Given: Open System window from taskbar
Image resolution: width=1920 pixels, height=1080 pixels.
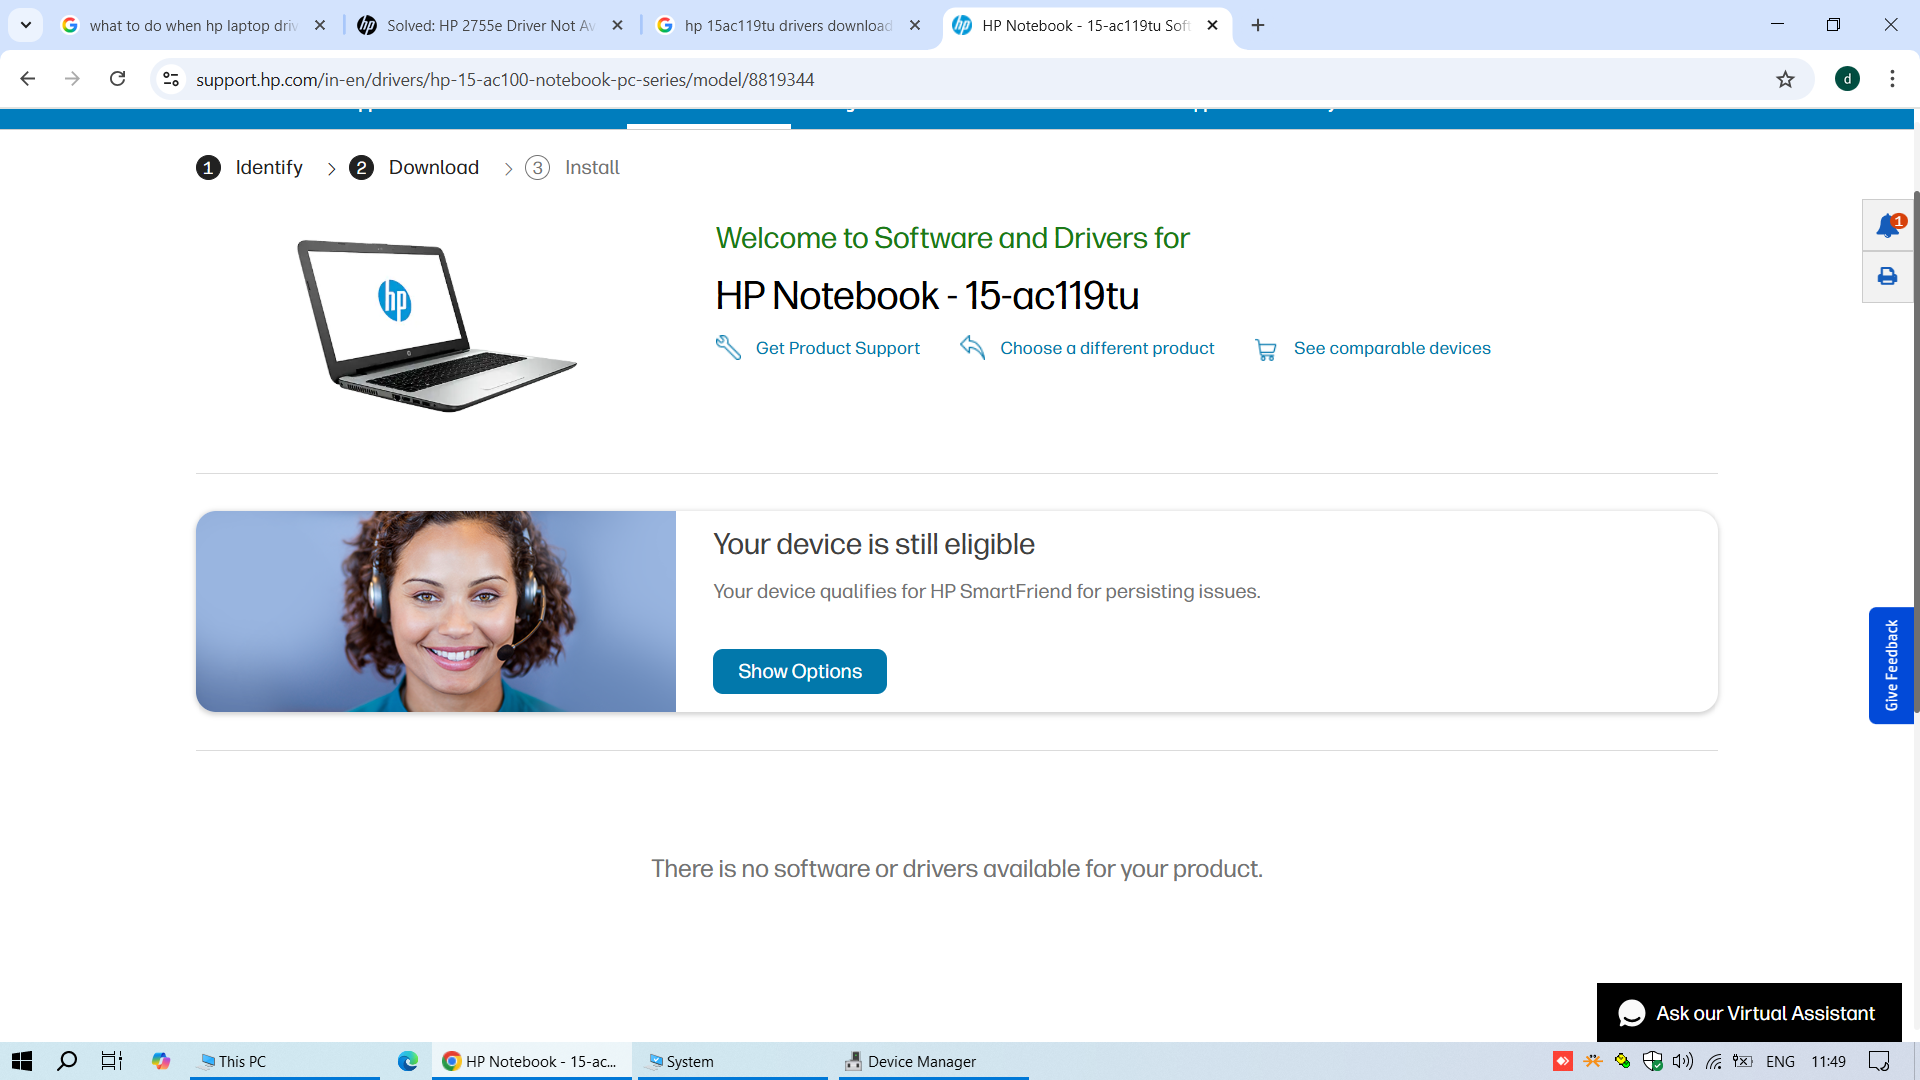Looking at the screenshot, I should [733, 1061].
